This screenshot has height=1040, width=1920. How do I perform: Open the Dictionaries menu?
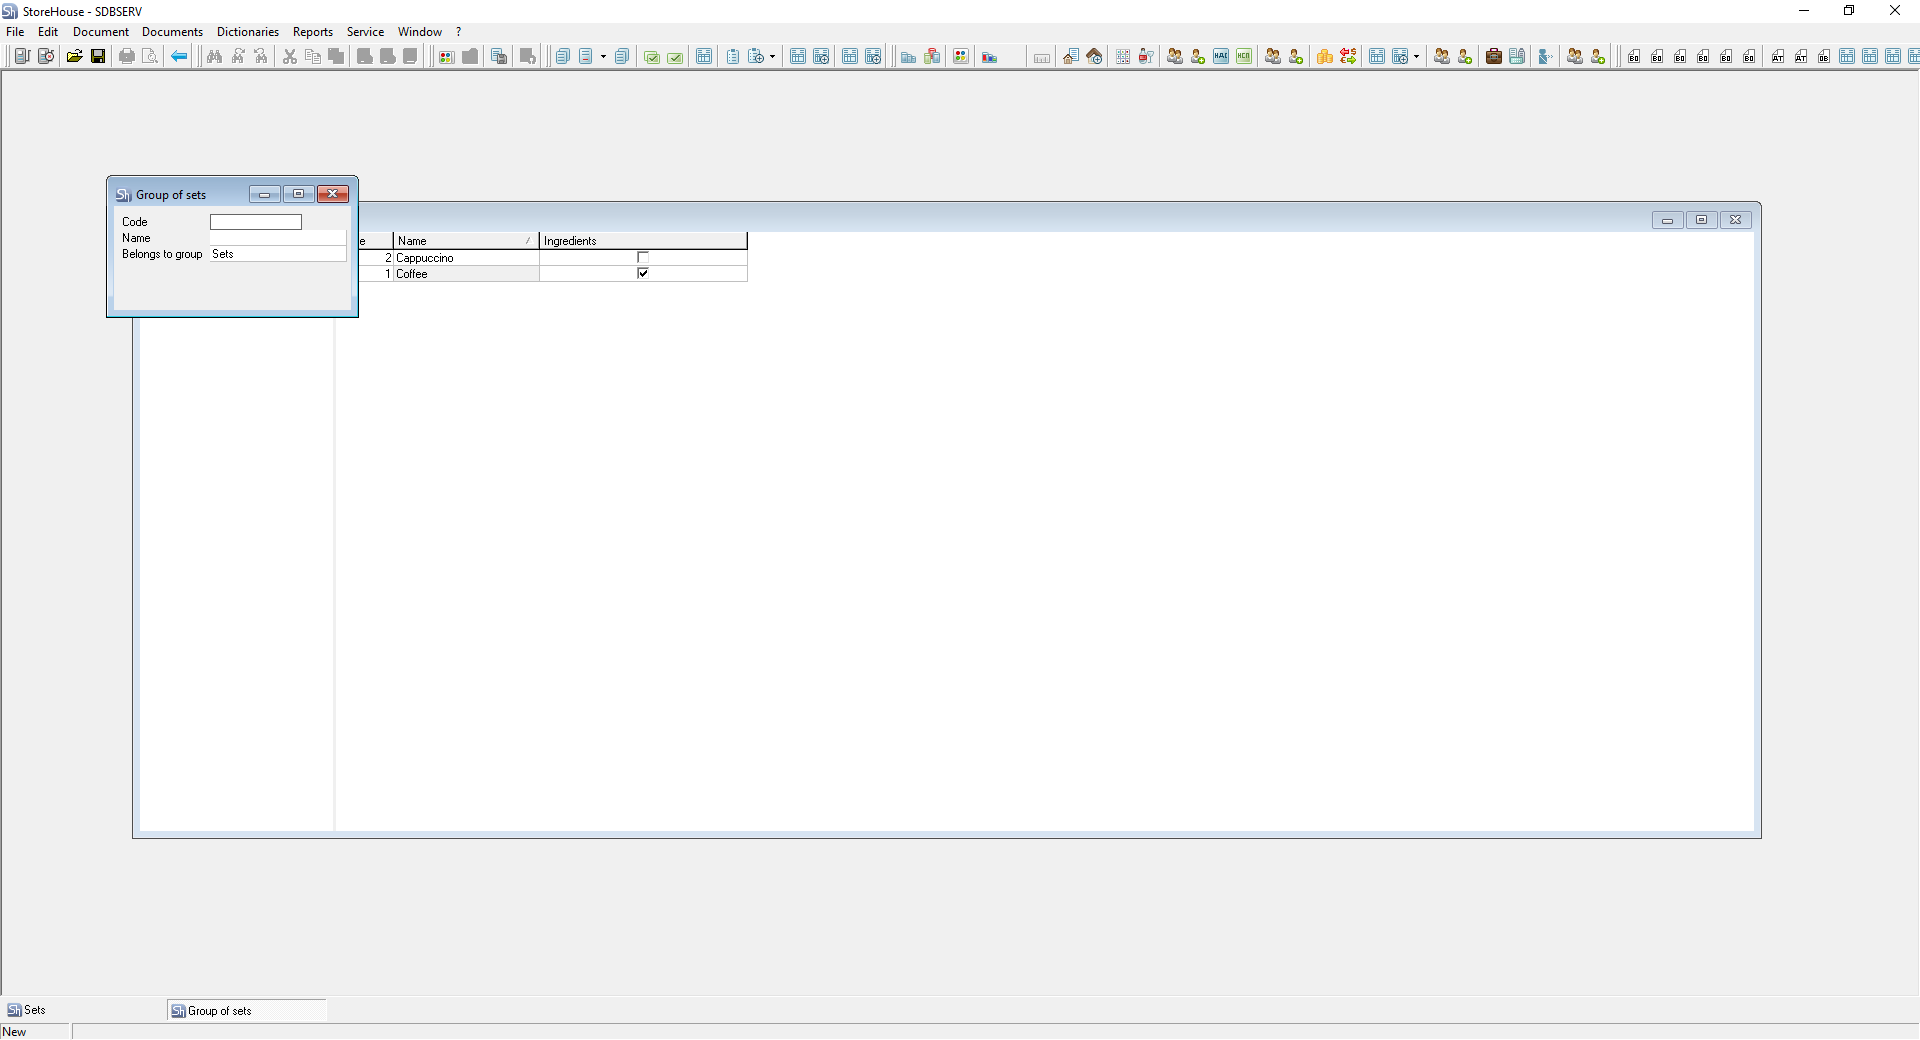point(247,32)
